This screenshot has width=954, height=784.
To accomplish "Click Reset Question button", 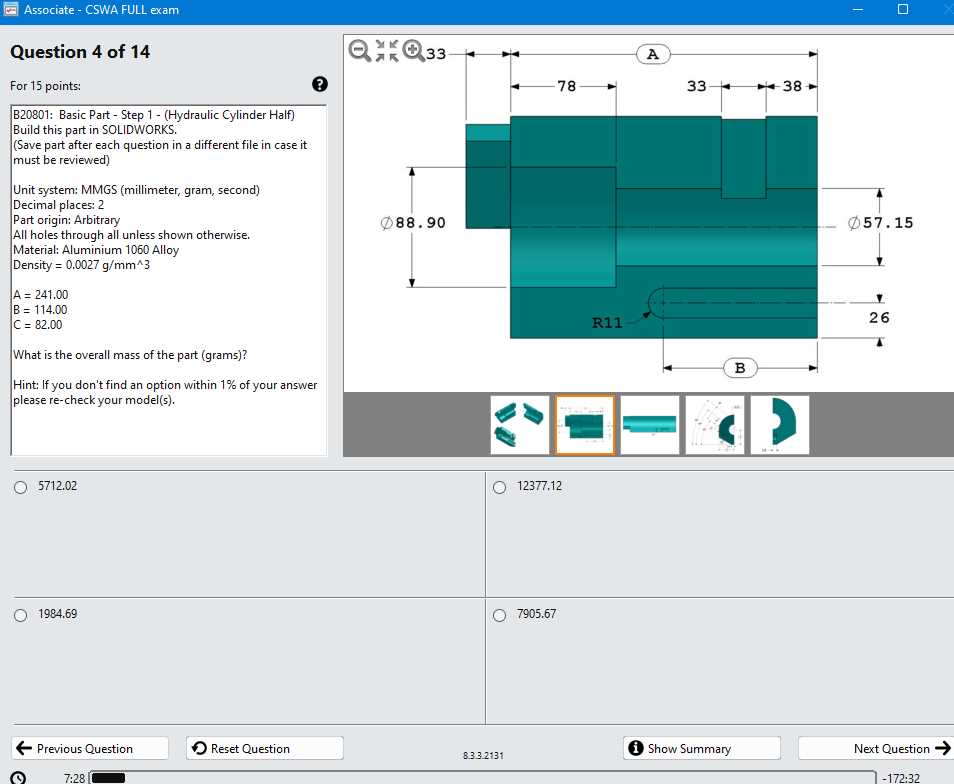I will [265, 748].
